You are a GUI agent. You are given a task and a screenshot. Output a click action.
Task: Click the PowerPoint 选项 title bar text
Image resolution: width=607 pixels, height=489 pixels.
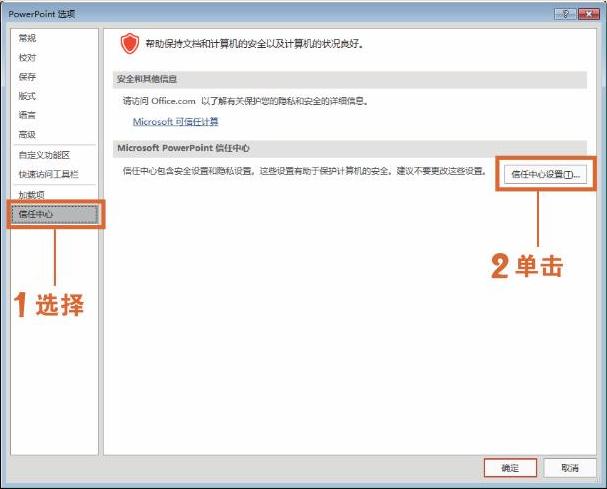point(42,14)
